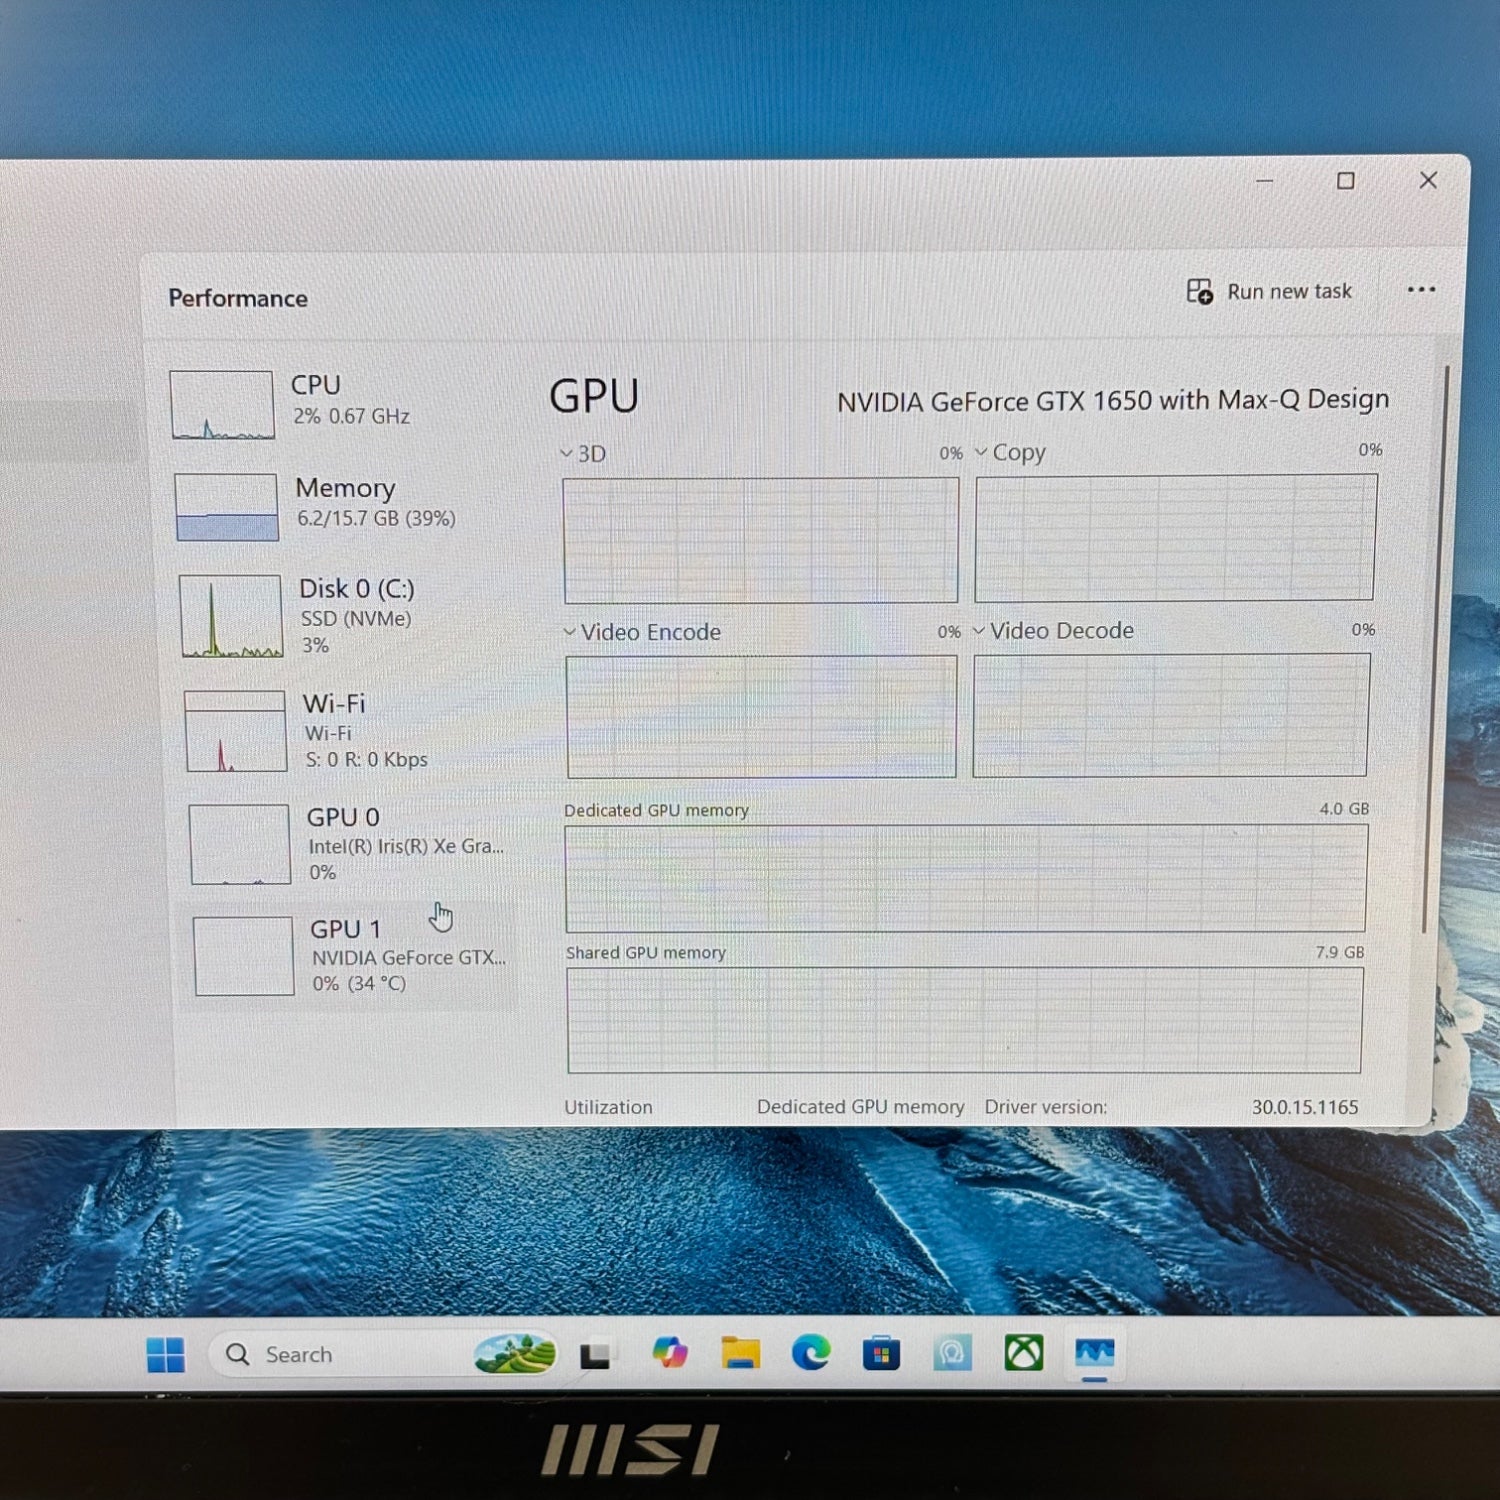
Task: Open Task View from the taskbar
Action: click(596, 1355)
